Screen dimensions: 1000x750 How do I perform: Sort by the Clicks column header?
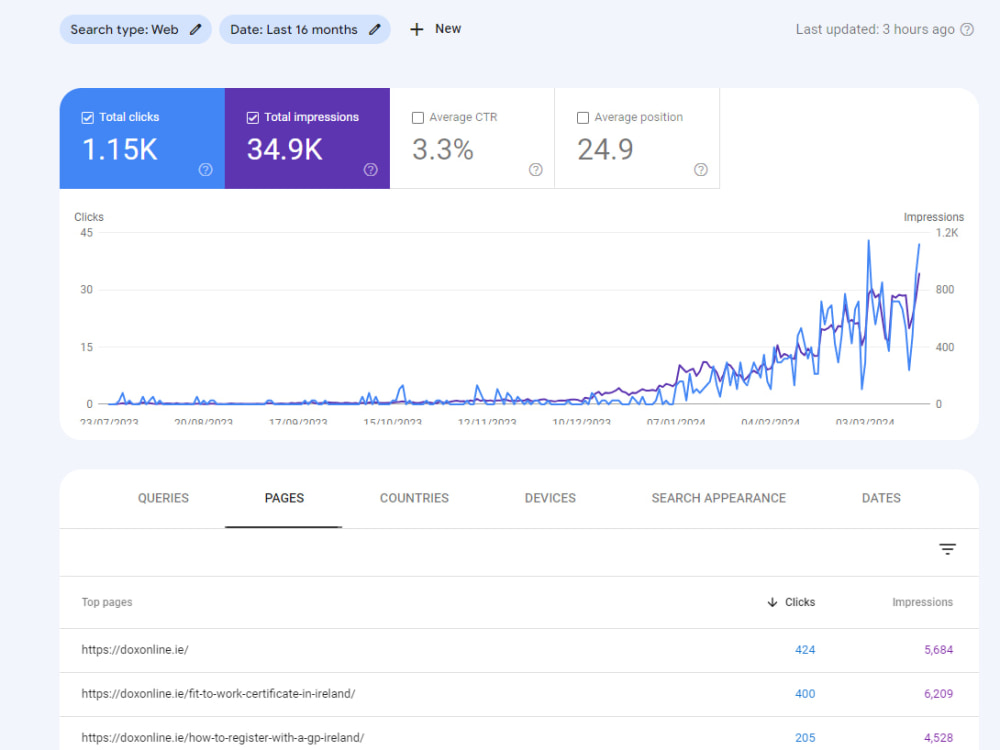(x=800, y=602)
